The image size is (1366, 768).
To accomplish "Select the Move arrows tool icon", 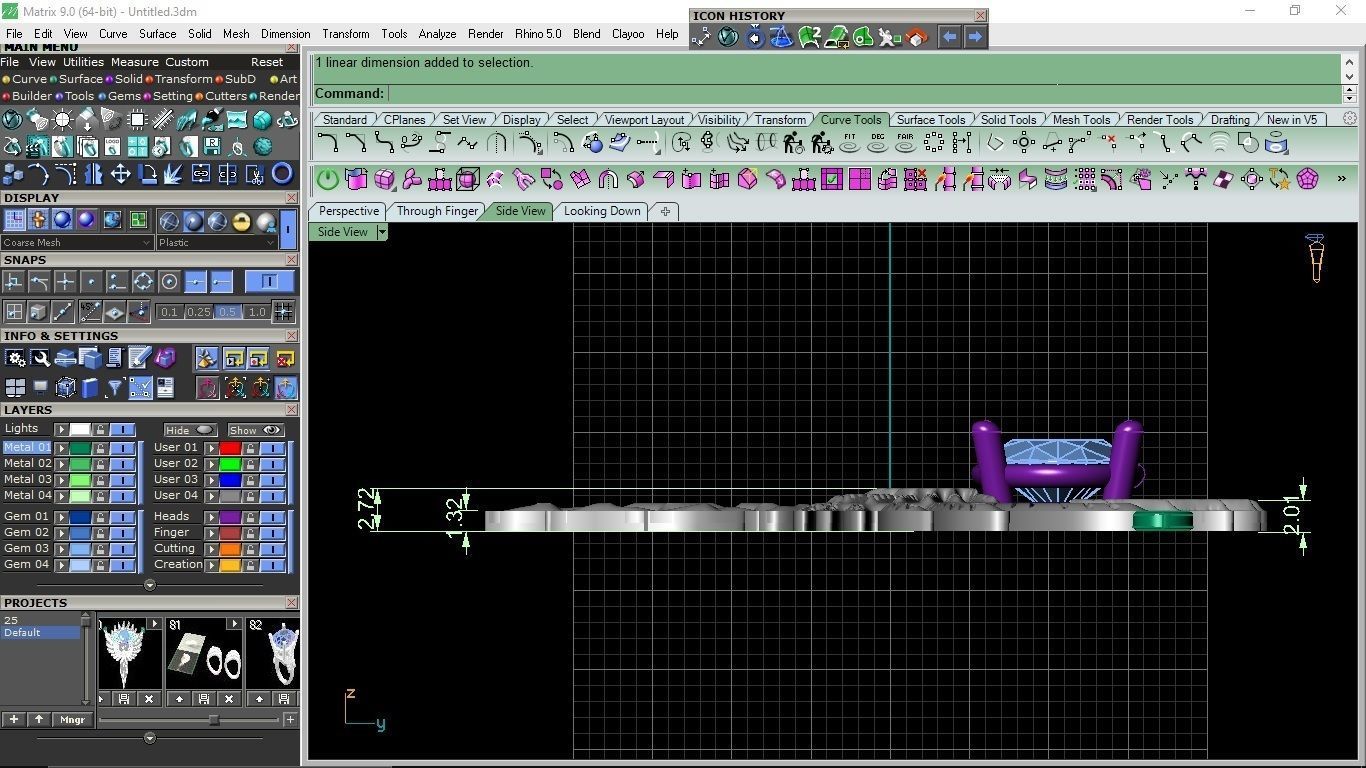I will click(x=120, y=174).
